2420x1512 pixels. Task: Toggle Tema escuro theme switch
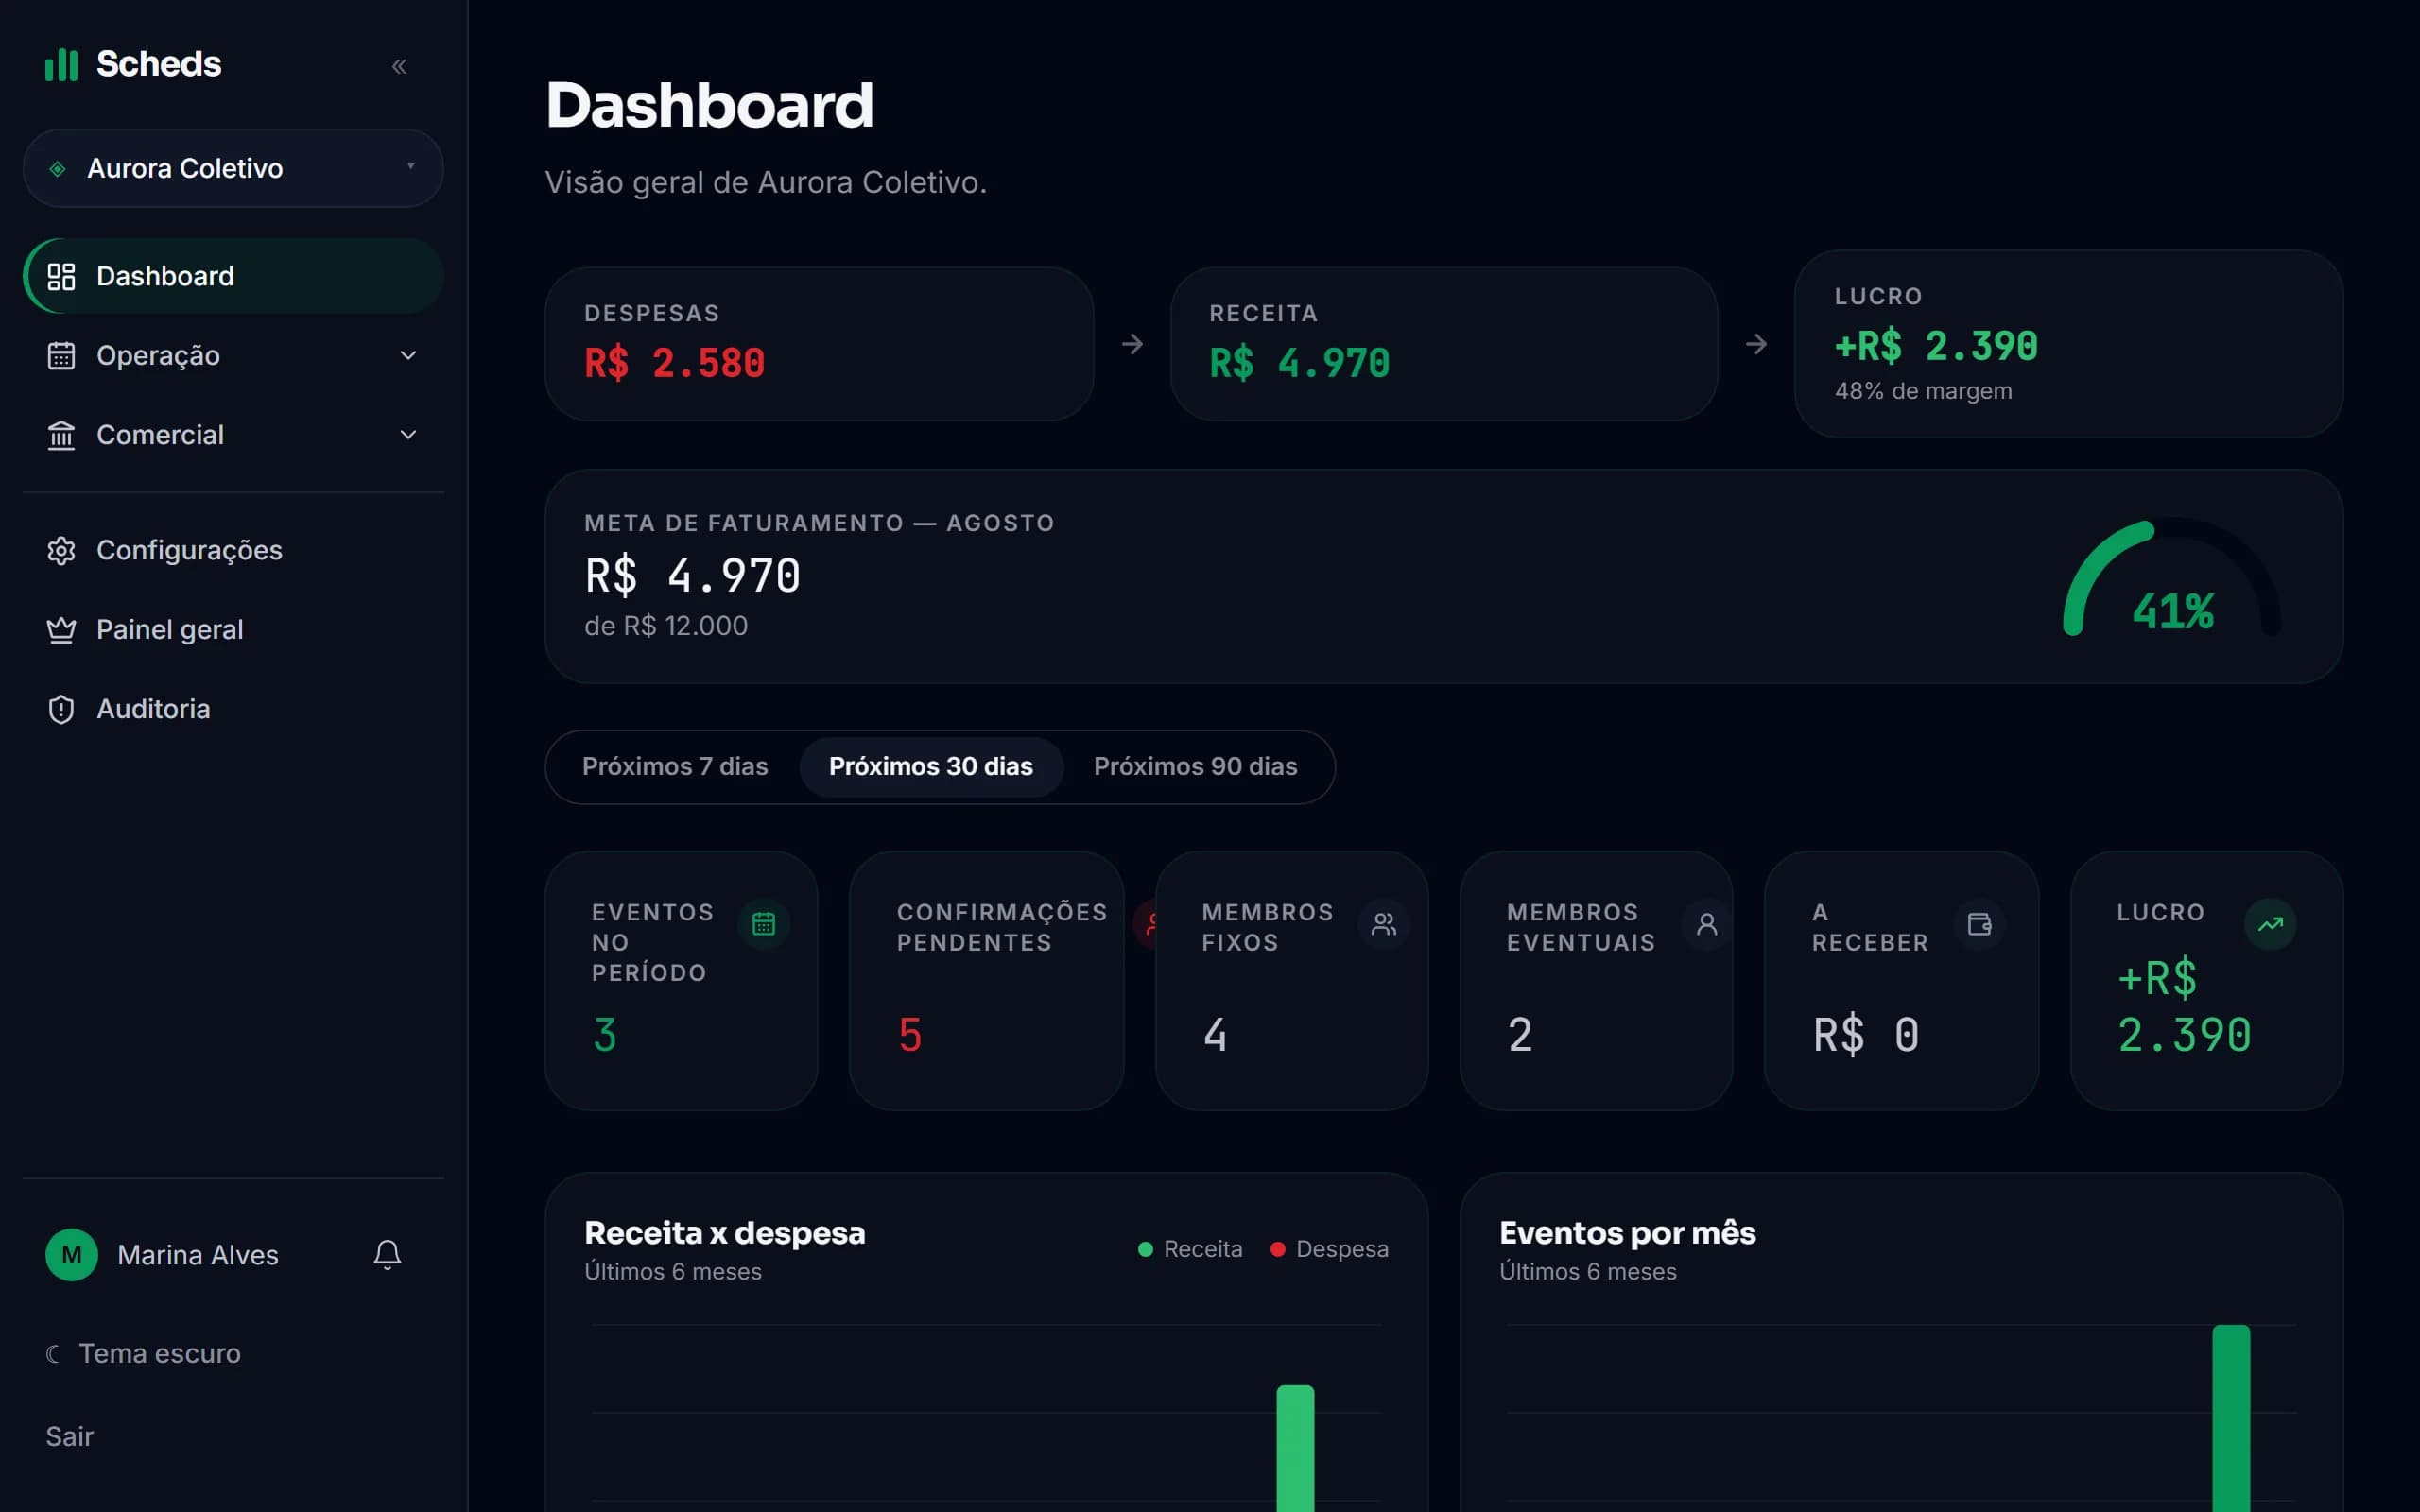point(144,1354)
